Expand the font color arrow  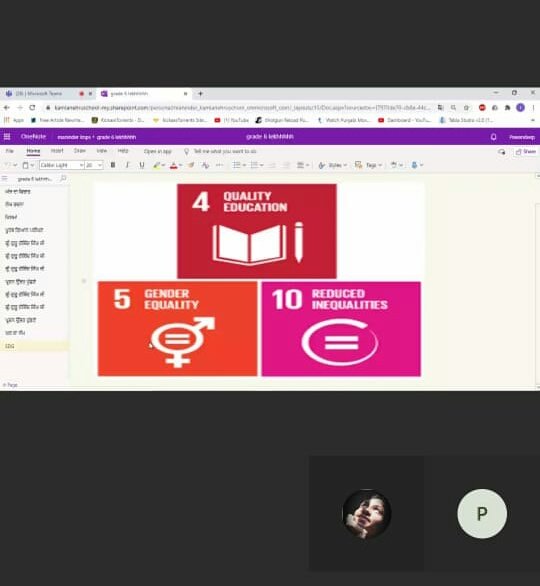tap(180, 165)
